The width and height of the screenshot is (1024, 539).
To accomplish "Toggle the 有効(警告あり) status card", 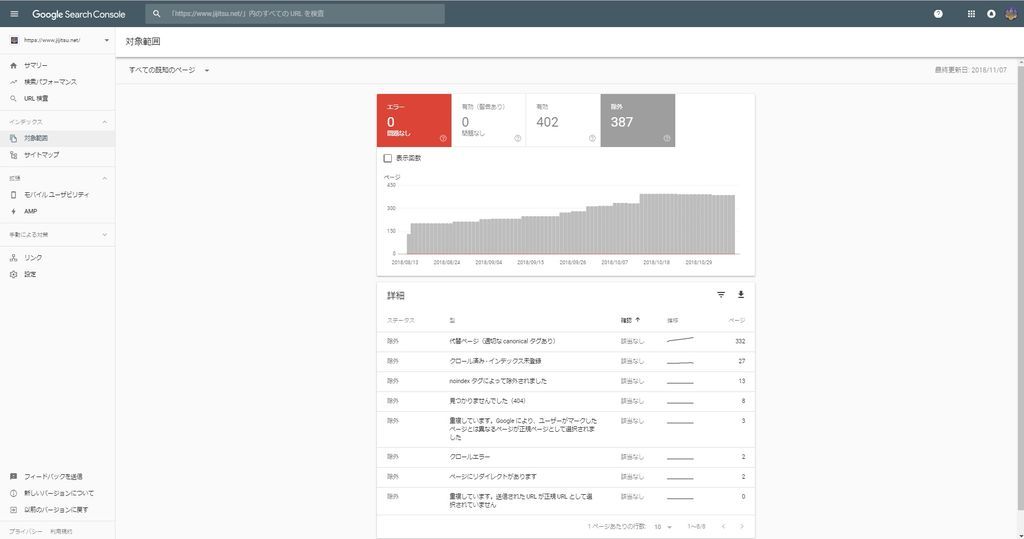I will (x=488, y=120).
